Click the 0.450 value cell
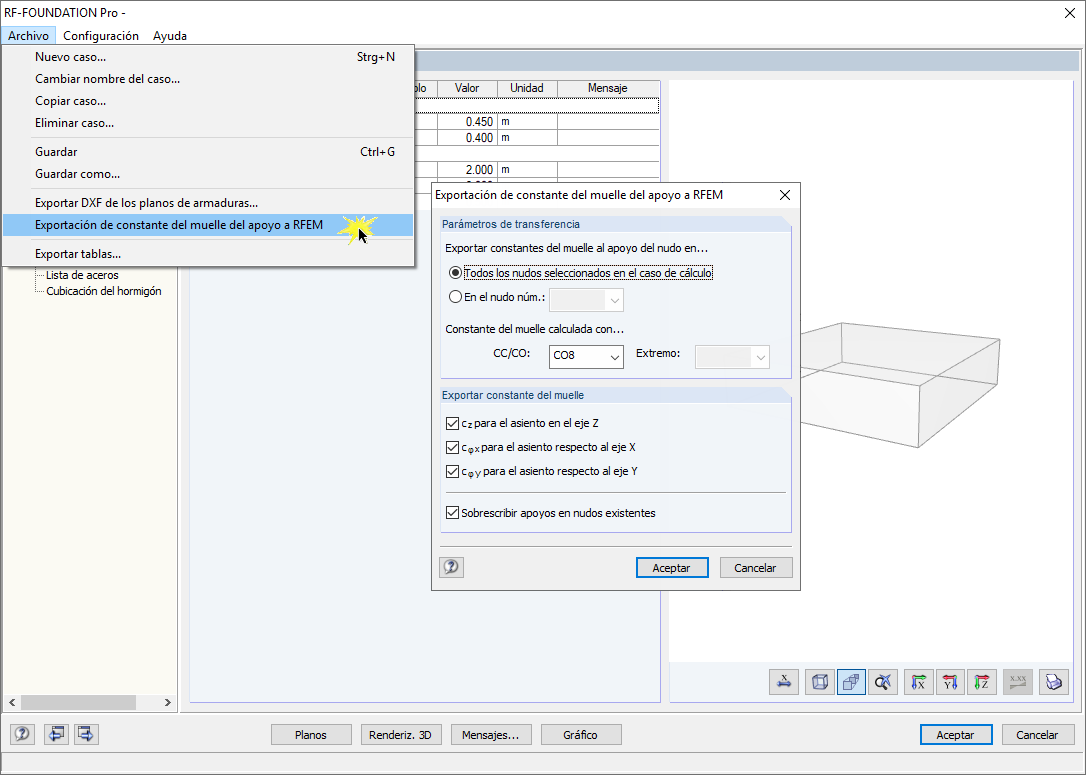Viewport: 1086px width, 775px height. pyautogui.click(x=468, y=121)
